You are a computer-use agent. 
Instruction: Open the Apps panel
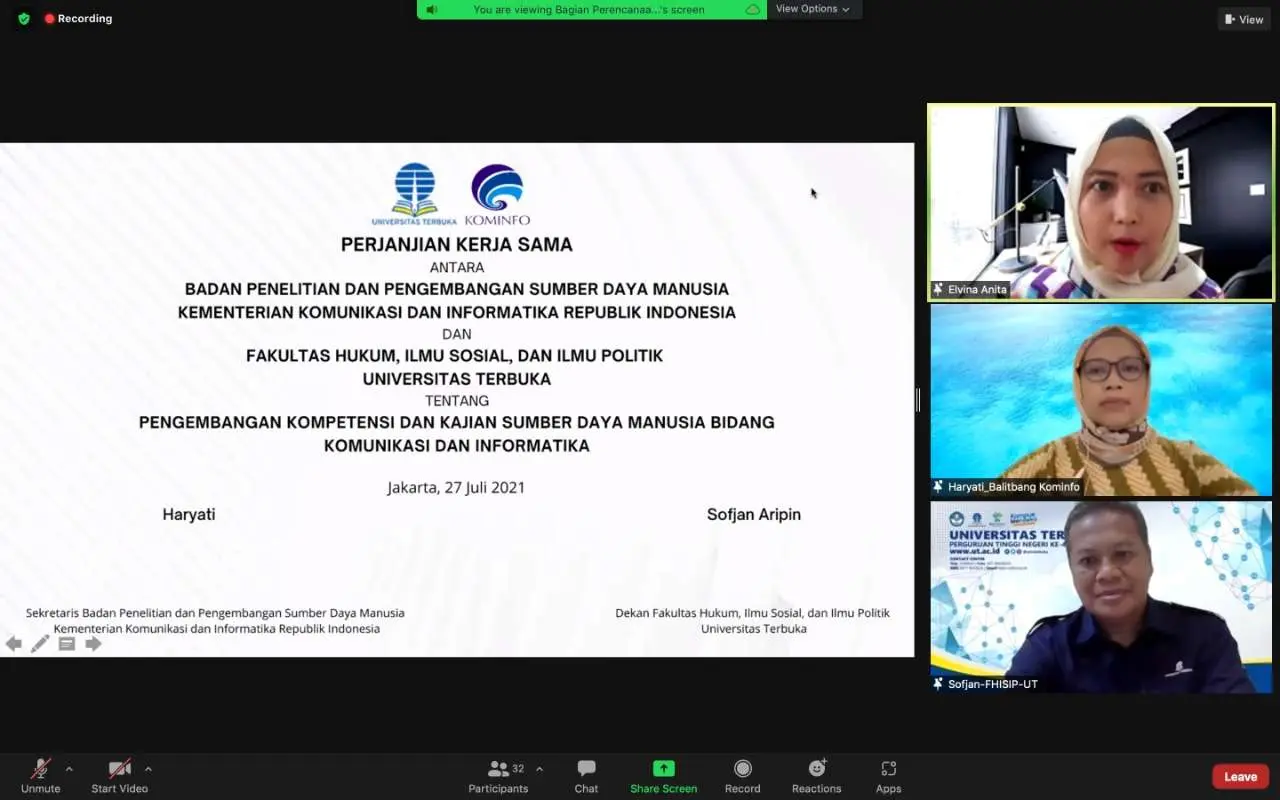pyautogui.click(x=888, y=775)
